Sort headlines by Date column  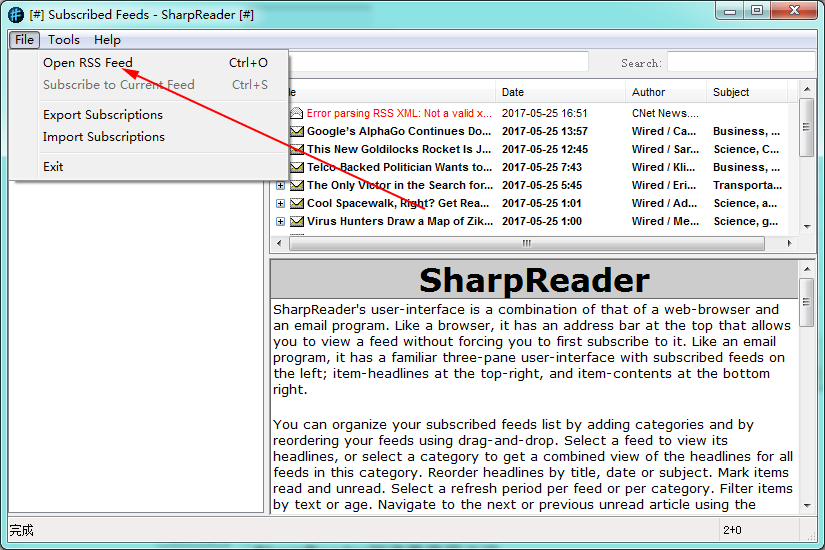(x=560, y=92)
